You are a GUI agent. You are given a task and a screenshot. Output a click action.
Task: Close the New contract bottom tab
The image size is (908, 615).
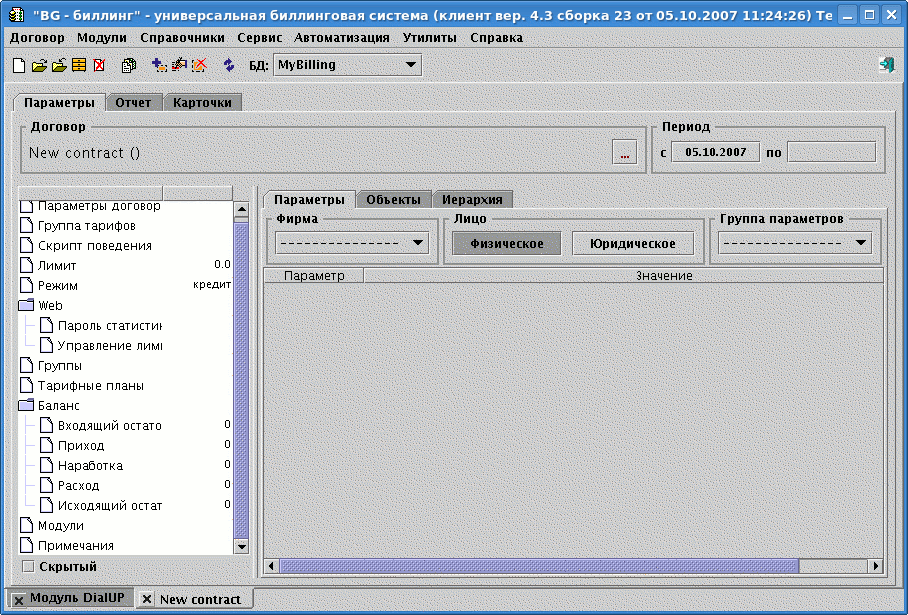[x=147, y=599]
